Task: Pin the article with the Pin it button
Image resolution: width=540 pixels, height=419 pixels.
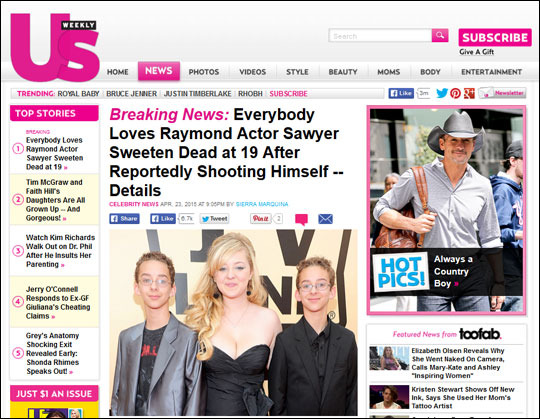Action: 260,219
